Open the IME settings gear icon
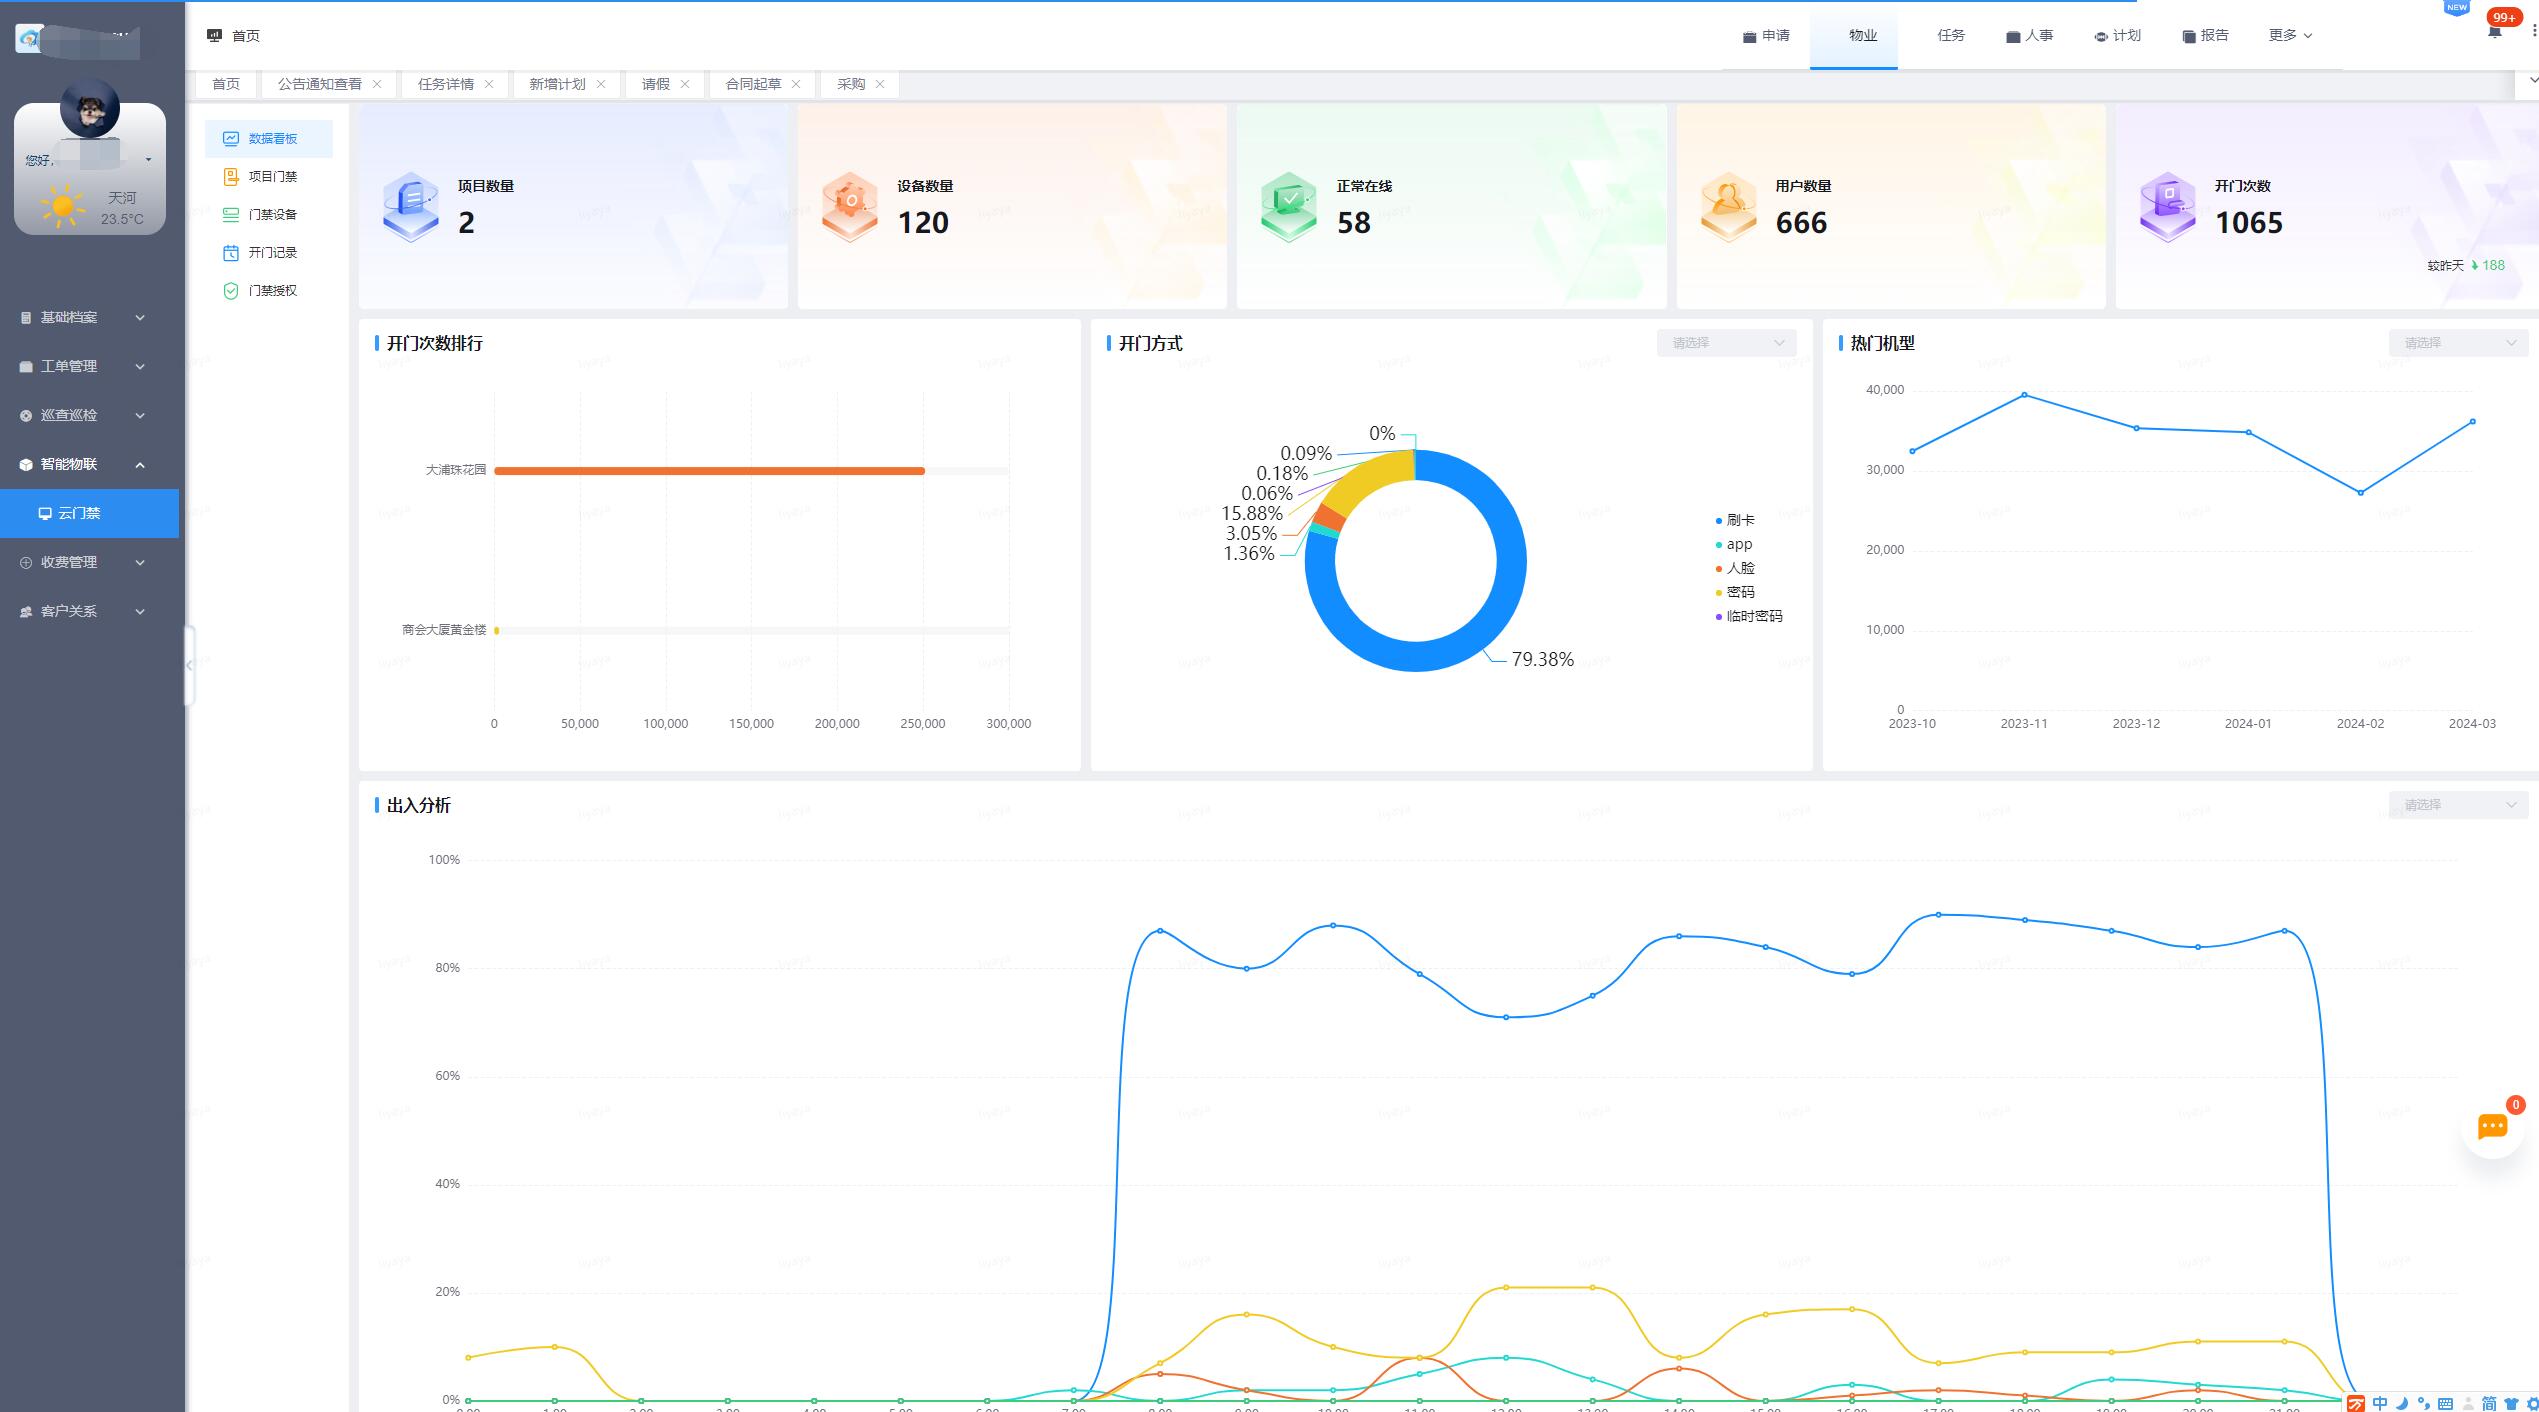 point(2532,1403)
